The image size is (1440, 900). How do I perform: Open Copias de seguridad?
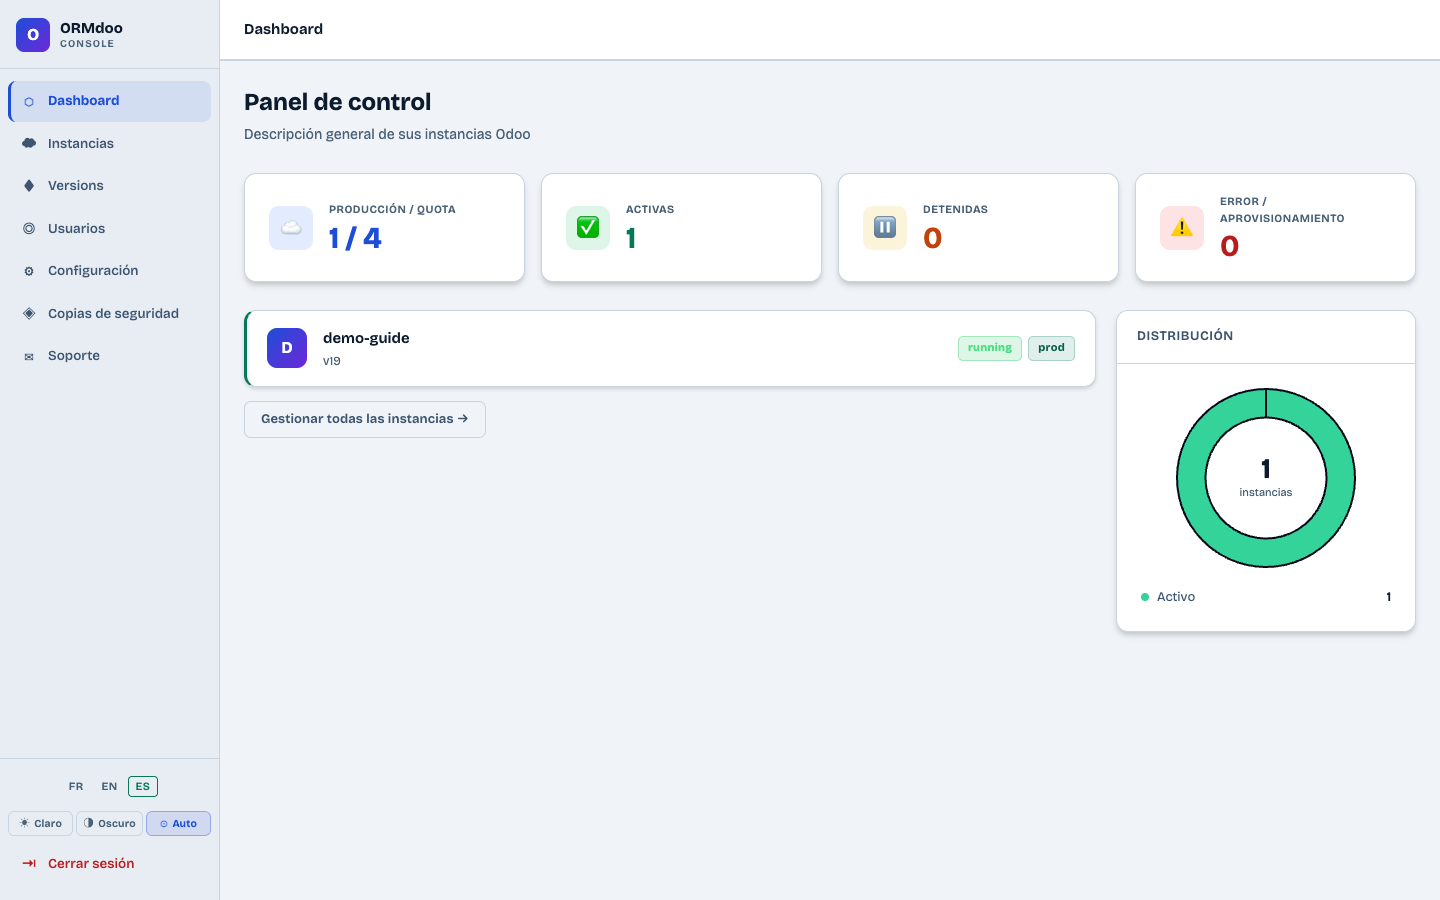(x=110, y=314)
